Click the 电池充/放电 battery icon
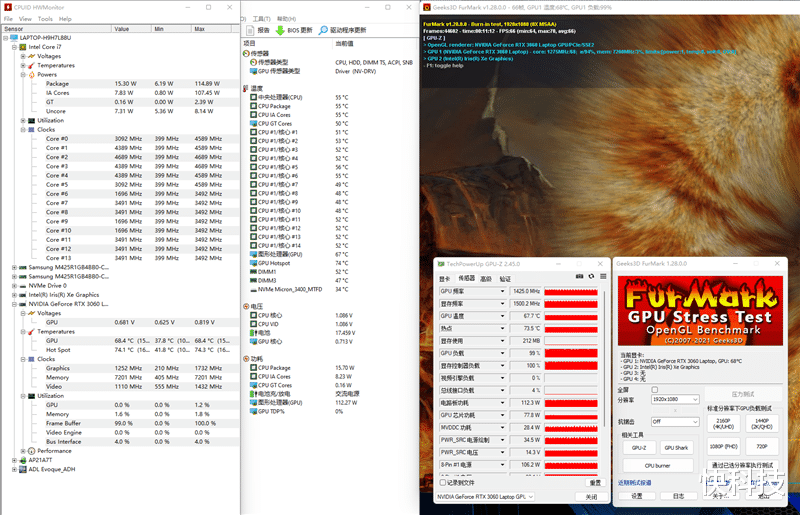Image resolution: width=800 pixels, height=515 pixels. 253,394
